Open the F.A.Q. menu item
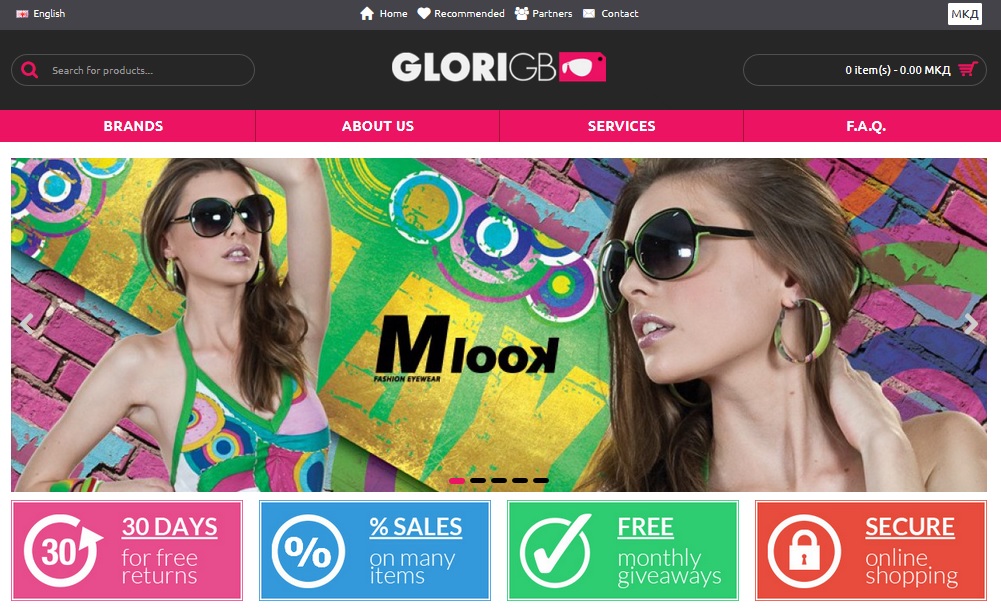The height and width of the screenshot is (614, 1001). pos(866,126)
